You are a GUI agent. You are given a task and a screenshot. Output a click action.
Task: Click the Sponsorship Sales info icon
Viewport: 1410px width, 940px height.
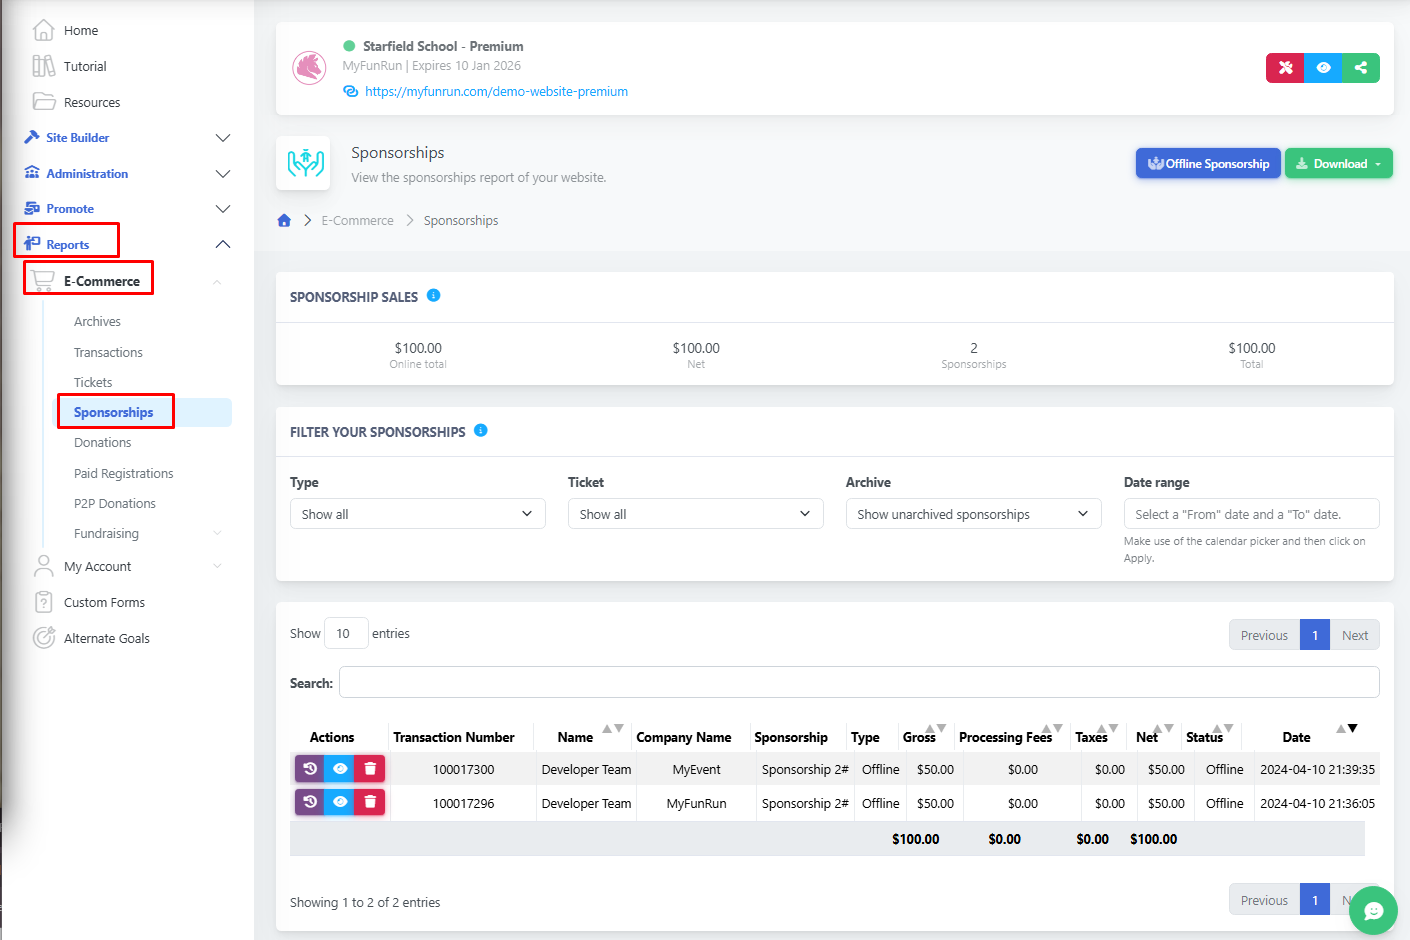point(434,295)
